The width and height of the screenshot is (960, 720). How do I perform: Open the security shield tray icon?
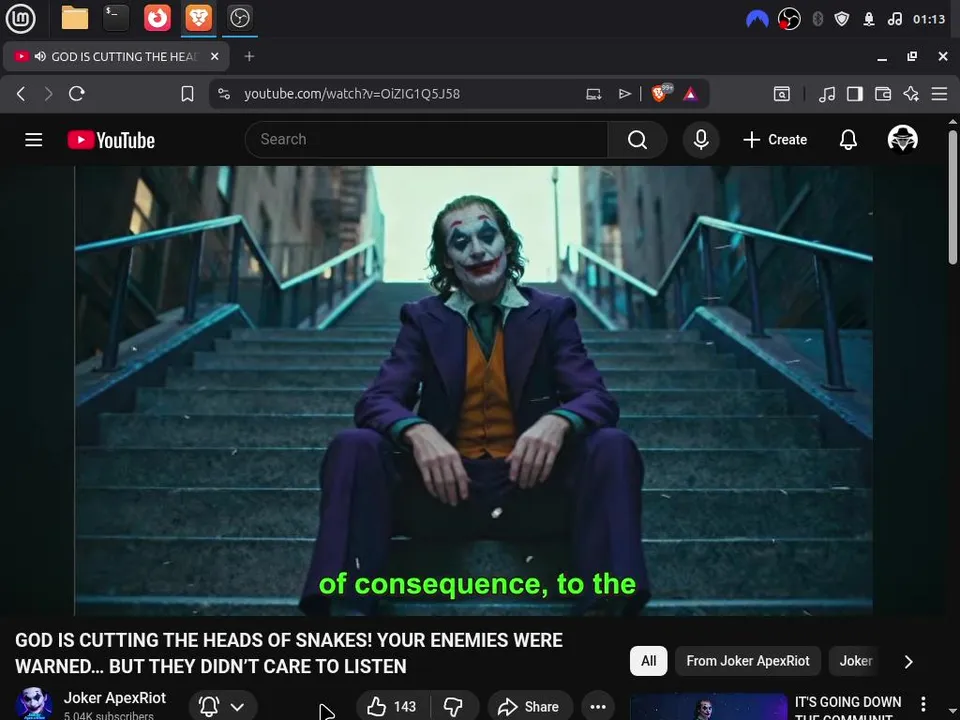pyautogui.click(x=842, y=19)
